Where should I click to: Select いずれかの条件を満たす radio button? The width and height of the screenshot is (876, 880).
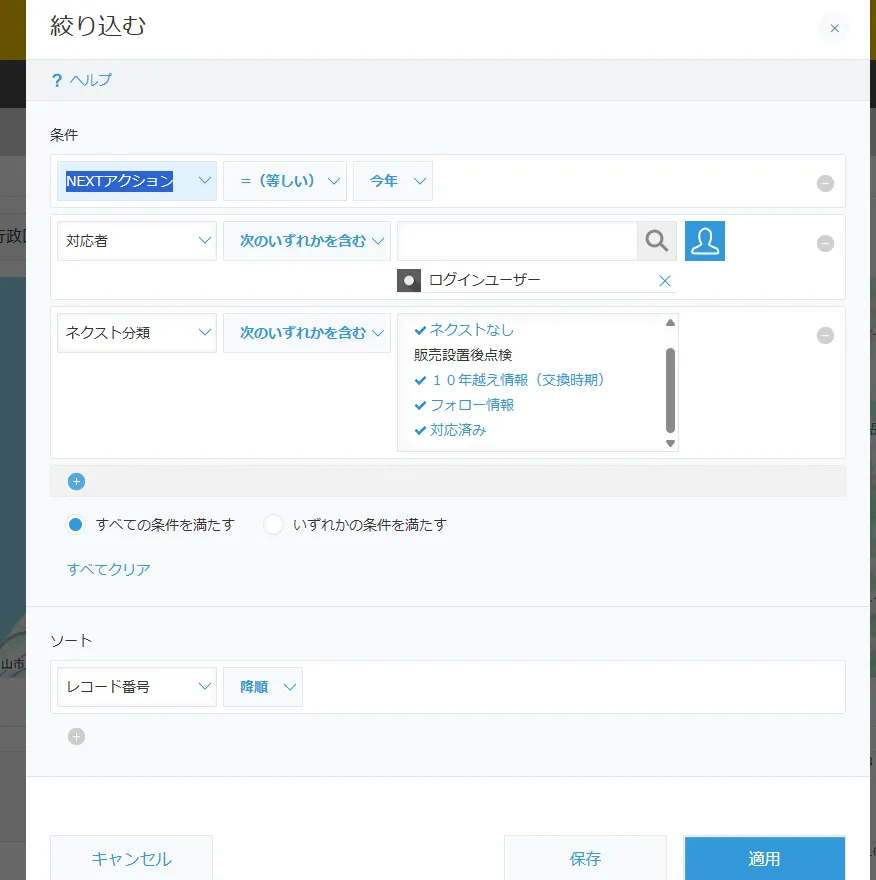tap(273, 524)
